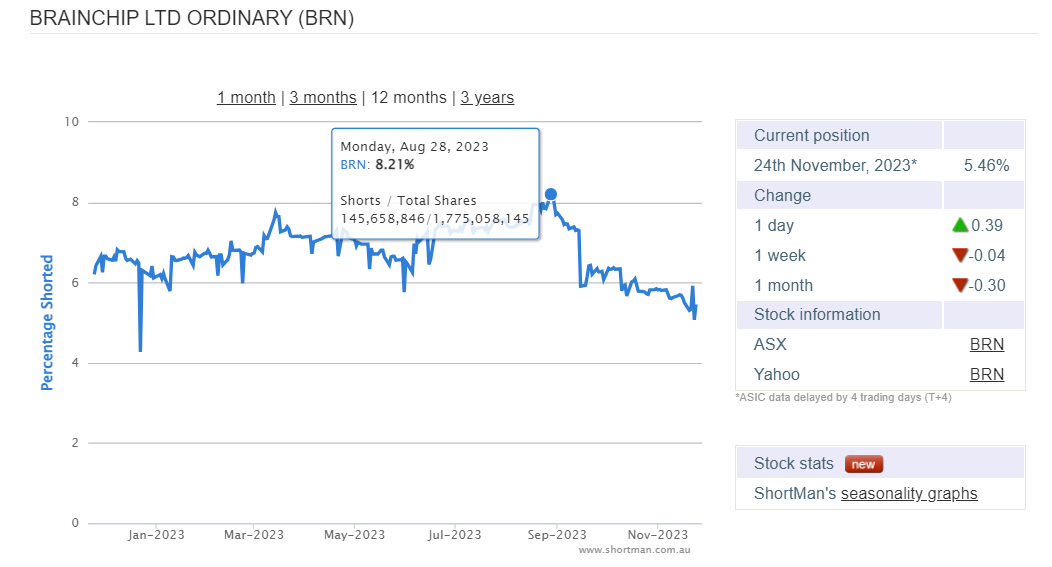Click the Current position table header
The image size is (1052, 567).
click(811, 135)
